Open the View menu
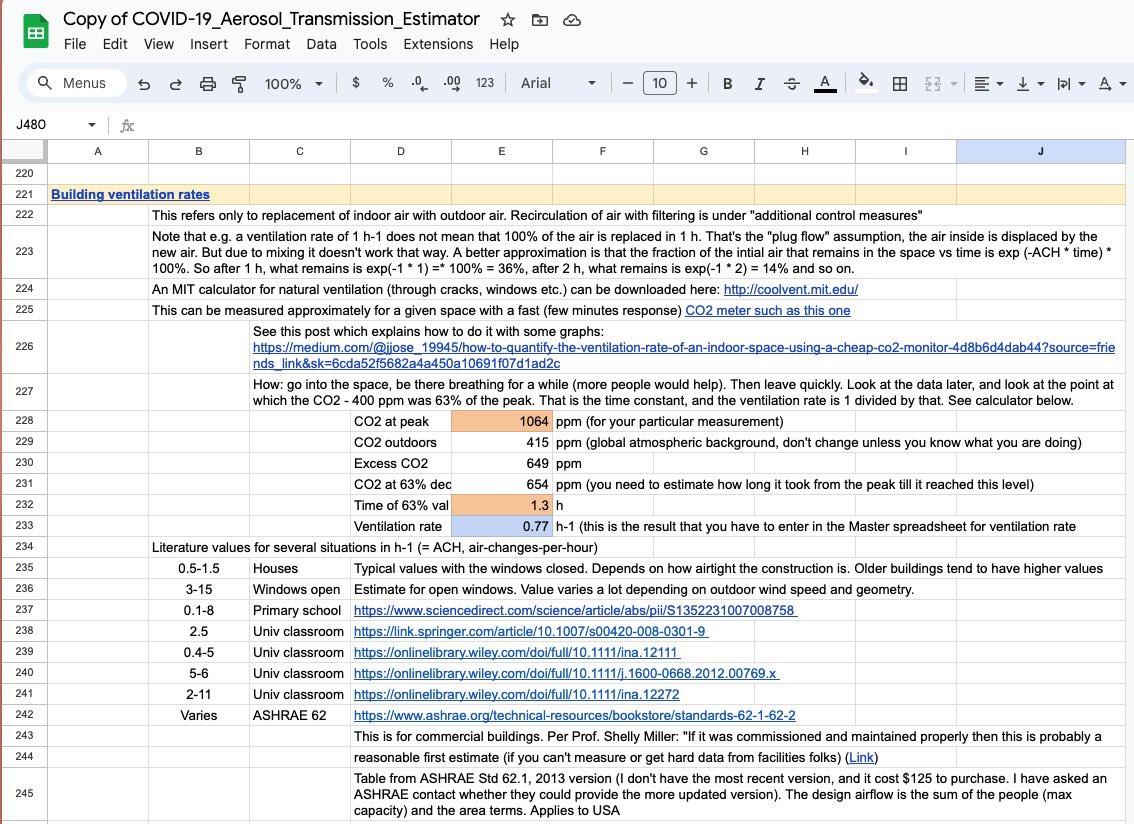This screenshot has height=824, width=1134. (158, 44)
